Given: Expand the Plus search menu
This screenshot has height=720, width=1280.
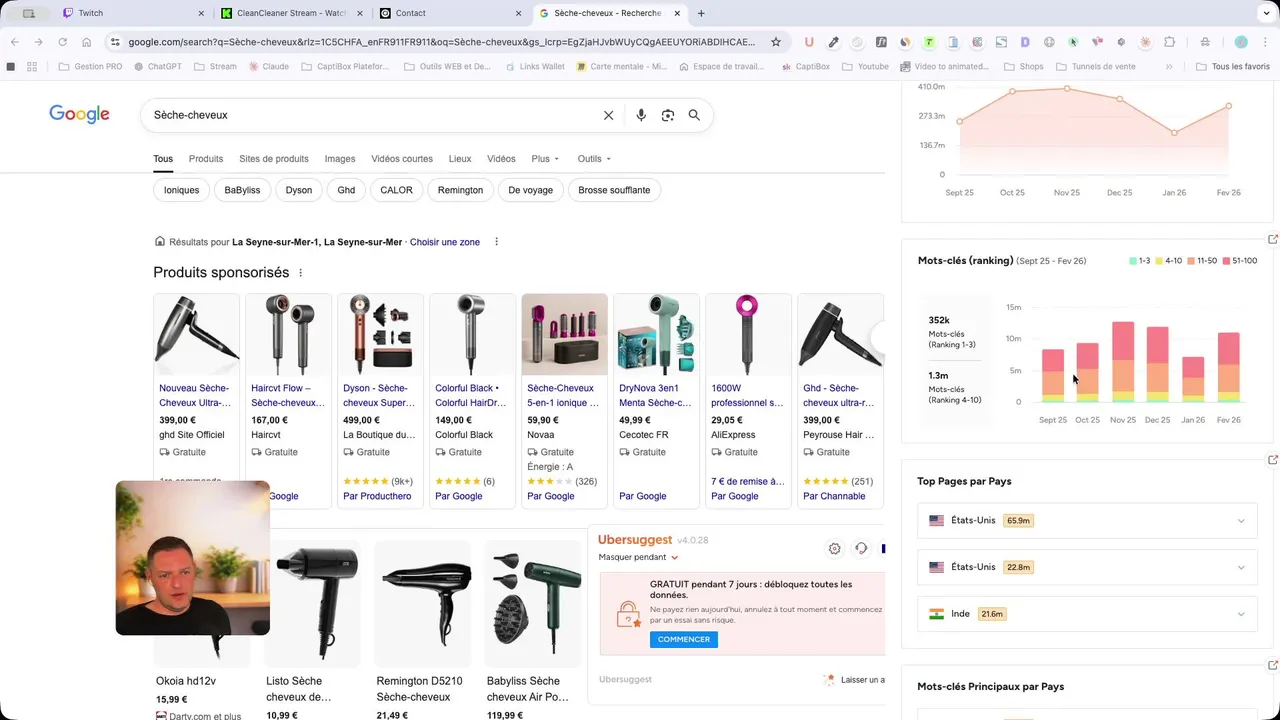Looking at the screenshot, I should pyautogui.click(x=545, y=159).
